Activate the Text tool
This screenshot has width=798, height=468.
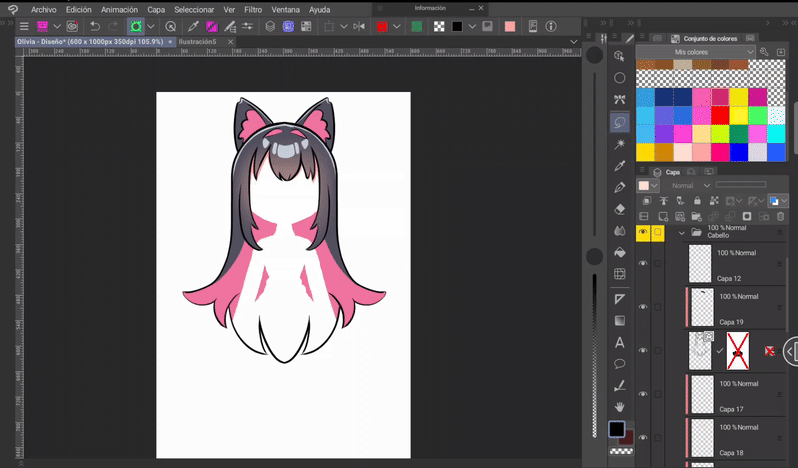pyautogui.click(x=620, y=342)
